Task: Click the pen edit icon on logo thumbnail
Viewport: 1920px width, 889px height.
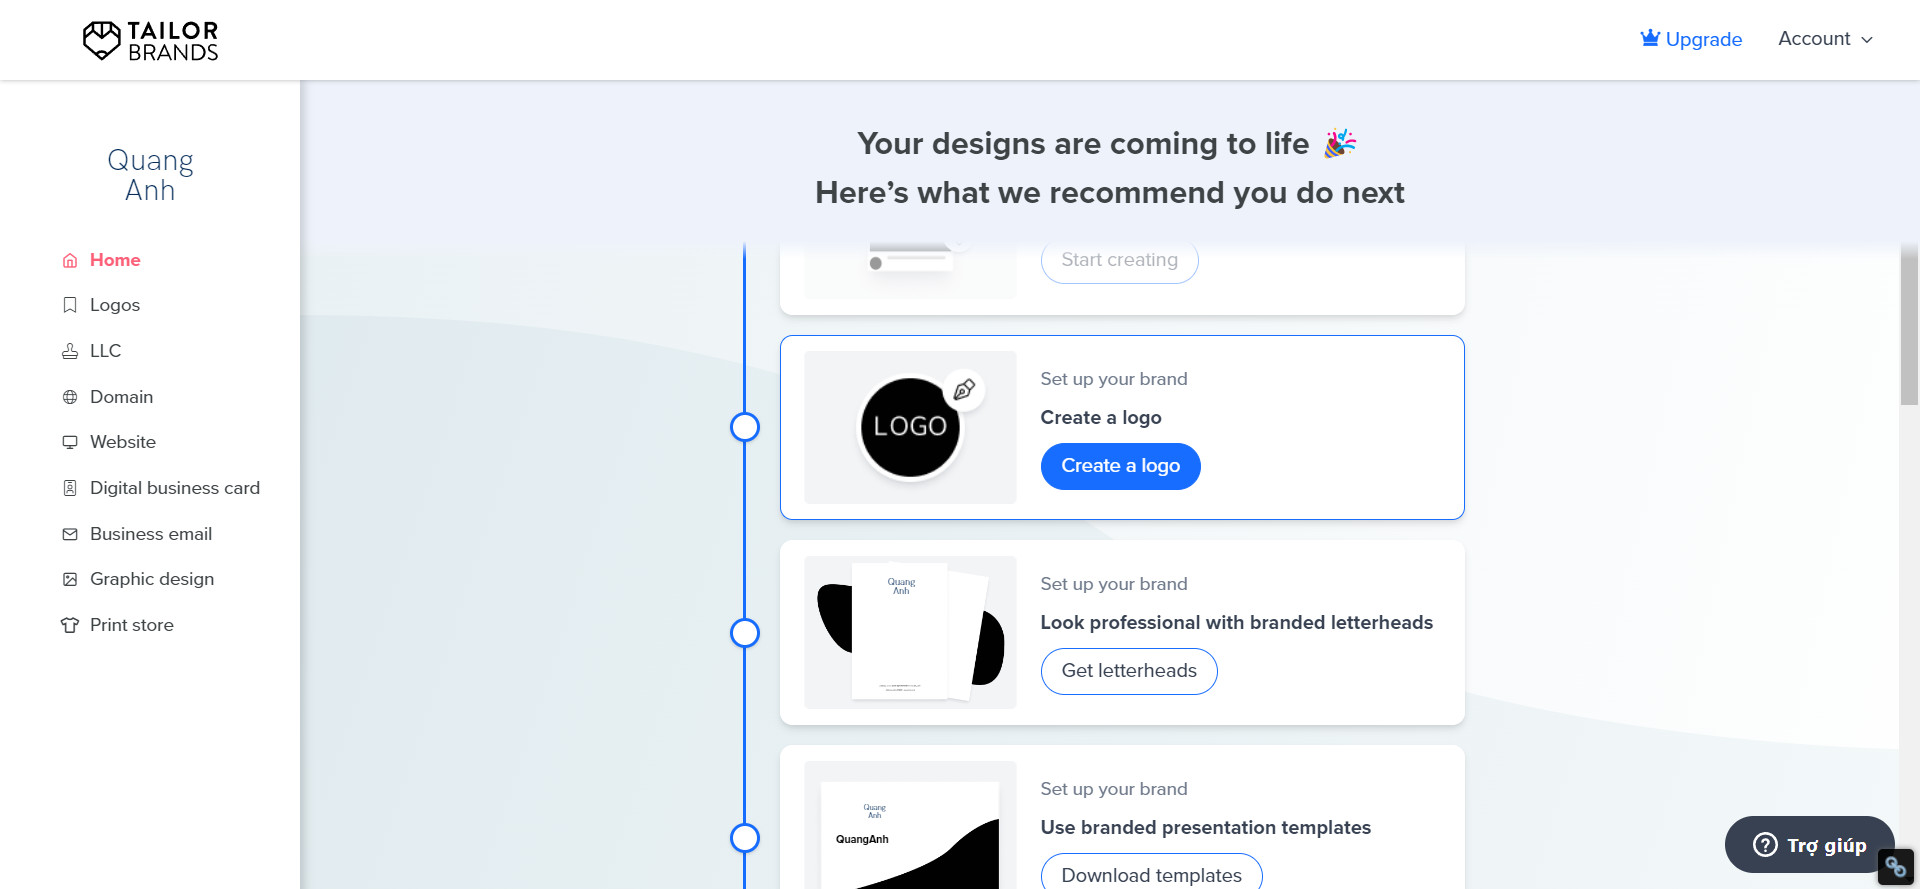Action: (x=964, y=390)
